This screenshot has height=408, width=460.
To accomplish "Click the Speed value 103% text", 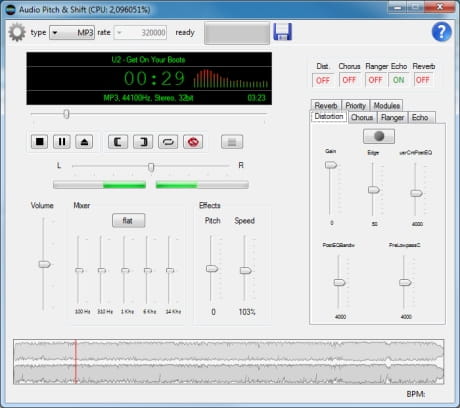I will tap(247, 312).
